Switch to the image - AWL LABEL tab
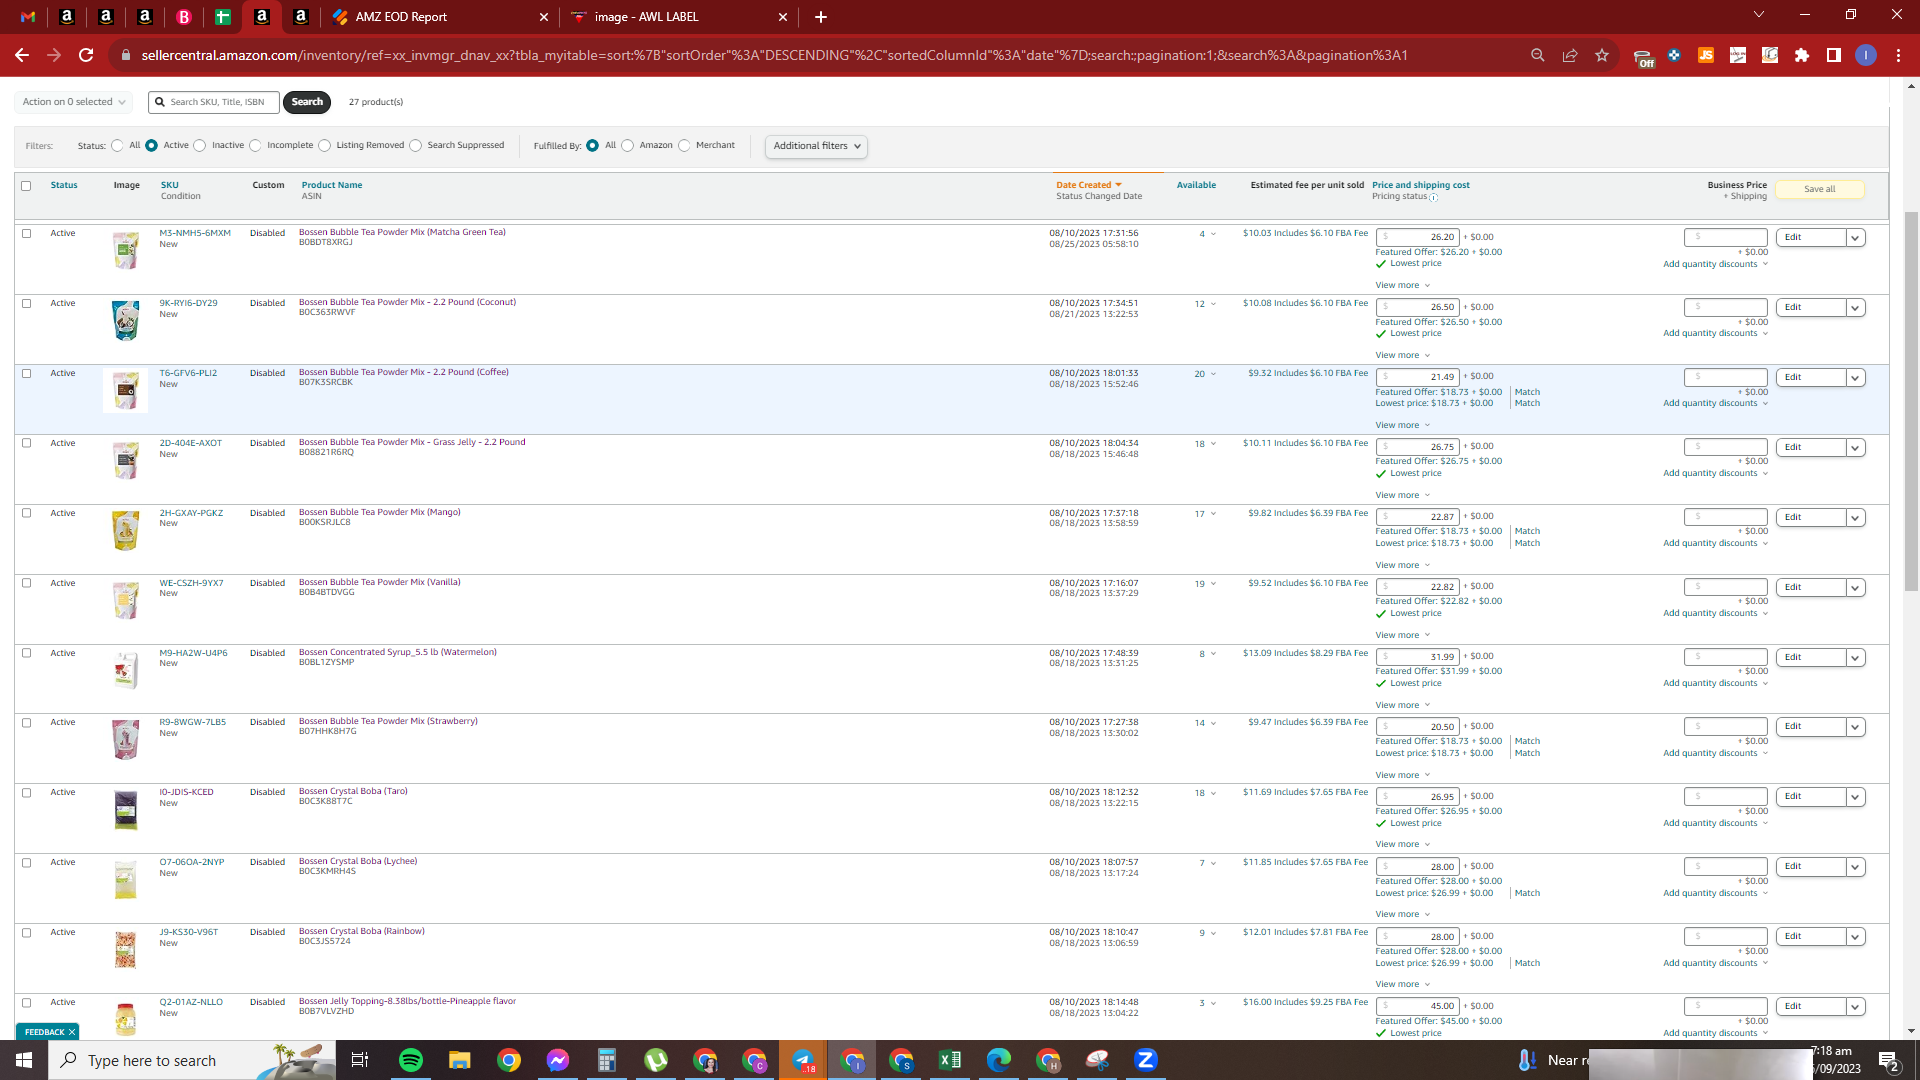Viewport: 1920px width, 1080px height. 679,17
